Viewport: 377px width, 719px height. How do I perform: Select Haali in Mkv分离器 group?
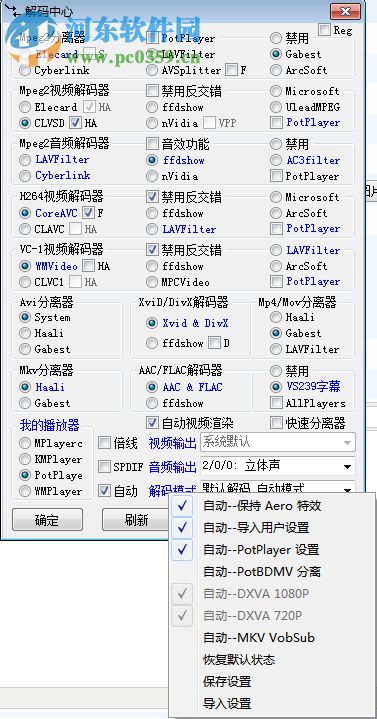[x=24, y=387]
